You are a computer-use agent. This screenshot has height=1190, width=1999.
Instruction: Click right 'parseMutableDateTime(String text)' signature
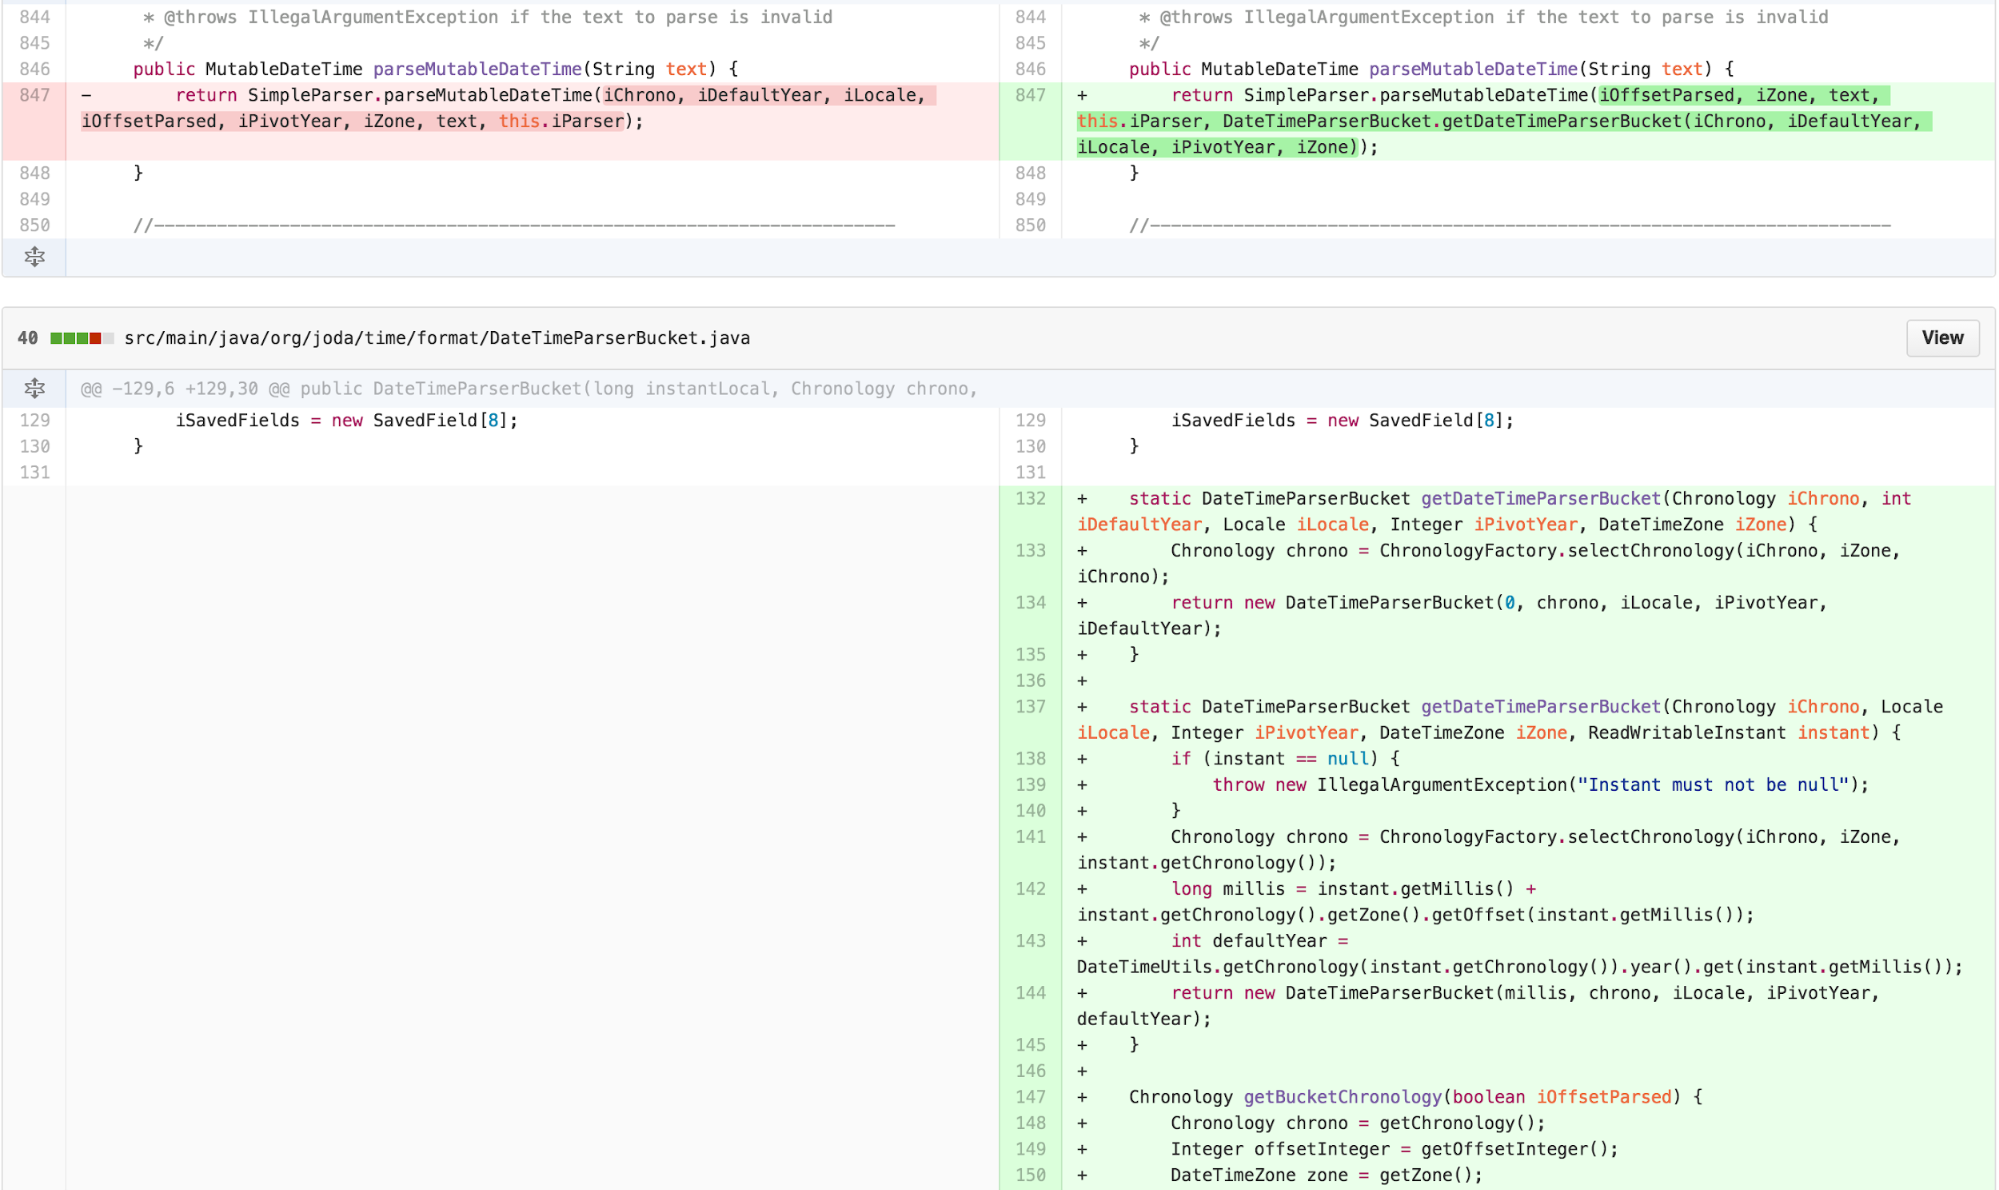1540,69
